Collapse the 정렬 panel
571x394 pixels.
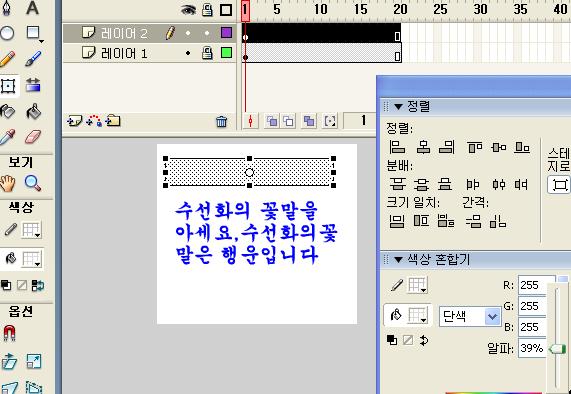[398, 107]
